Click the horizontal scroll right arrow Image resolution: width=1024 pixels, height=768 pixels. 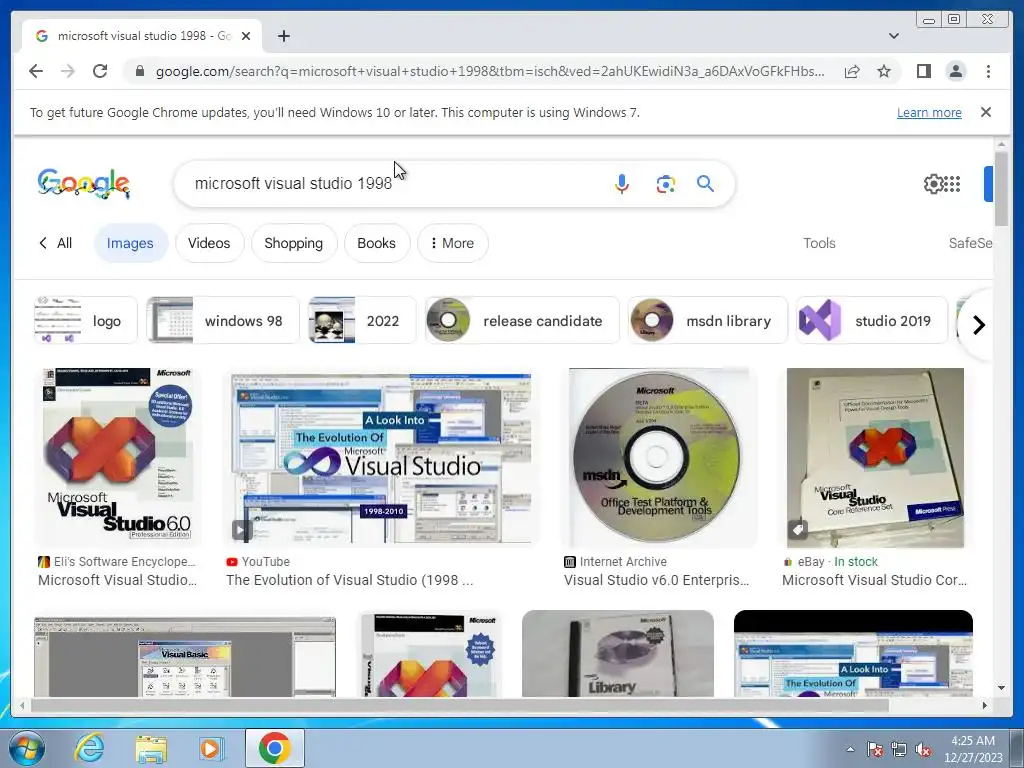click(x=985, y=705)
